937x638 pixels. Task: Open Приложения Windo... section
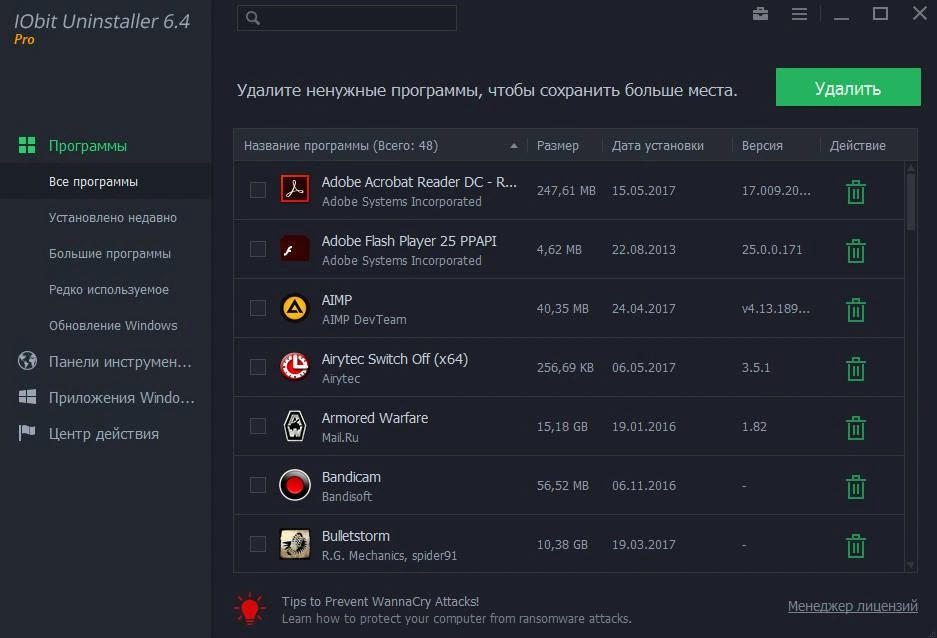pos(122,397)
